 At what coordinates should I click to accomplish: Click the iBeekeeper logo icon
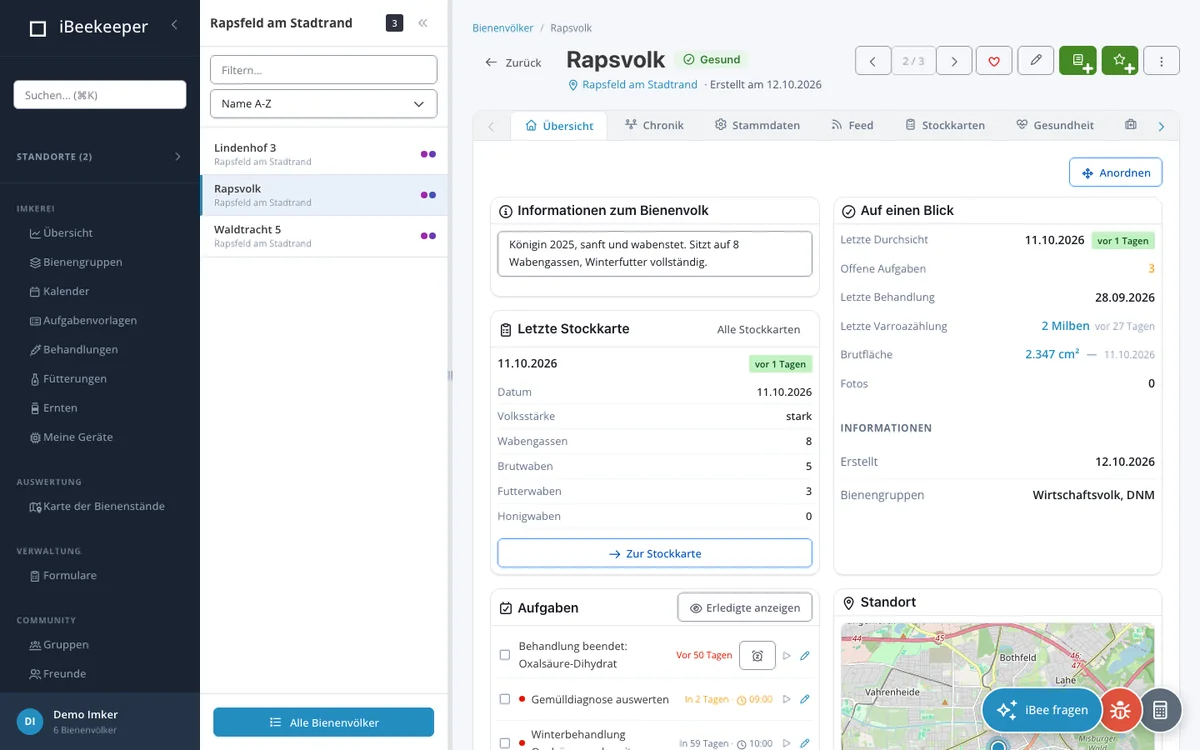38,28
